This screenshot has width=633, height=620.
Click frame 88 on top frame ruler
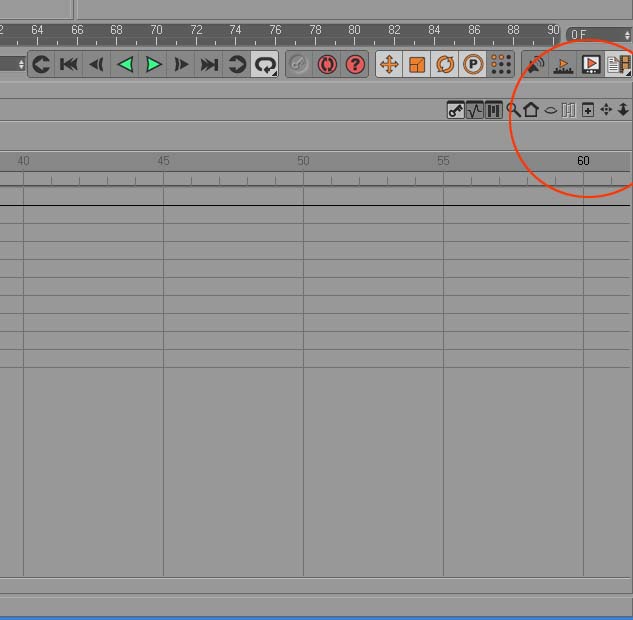click(x=514, y=30)
